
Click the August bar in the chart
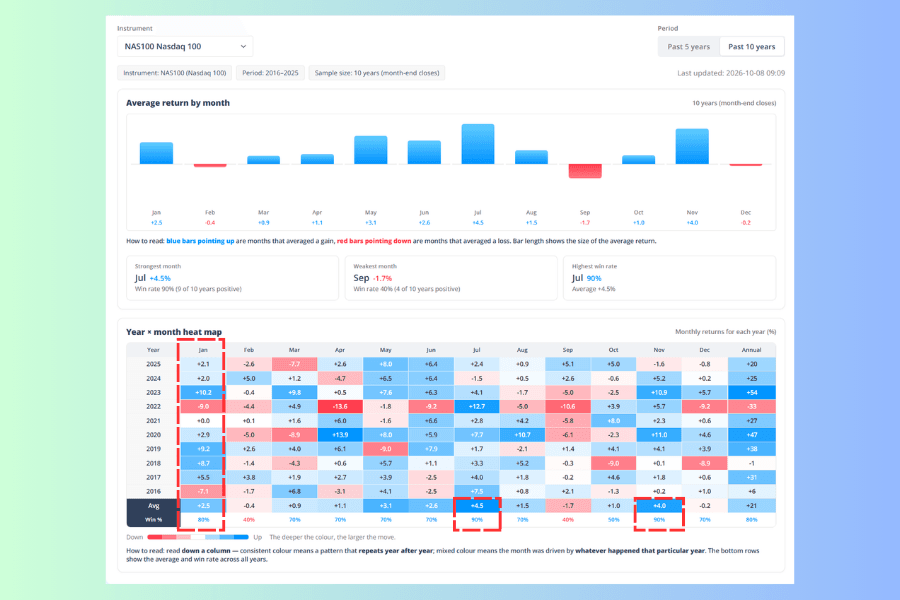point(532,157)
